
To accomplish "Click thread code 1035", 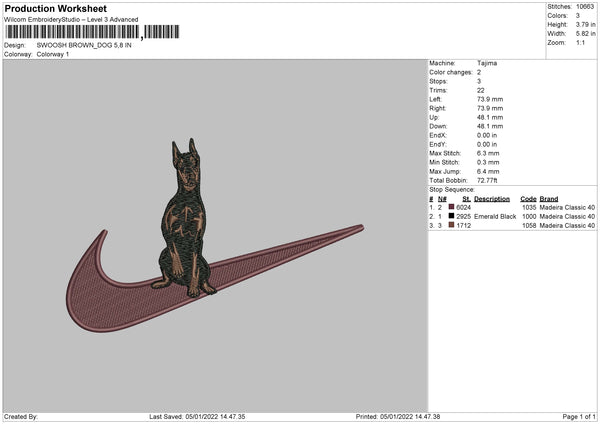I will point(529,207).
